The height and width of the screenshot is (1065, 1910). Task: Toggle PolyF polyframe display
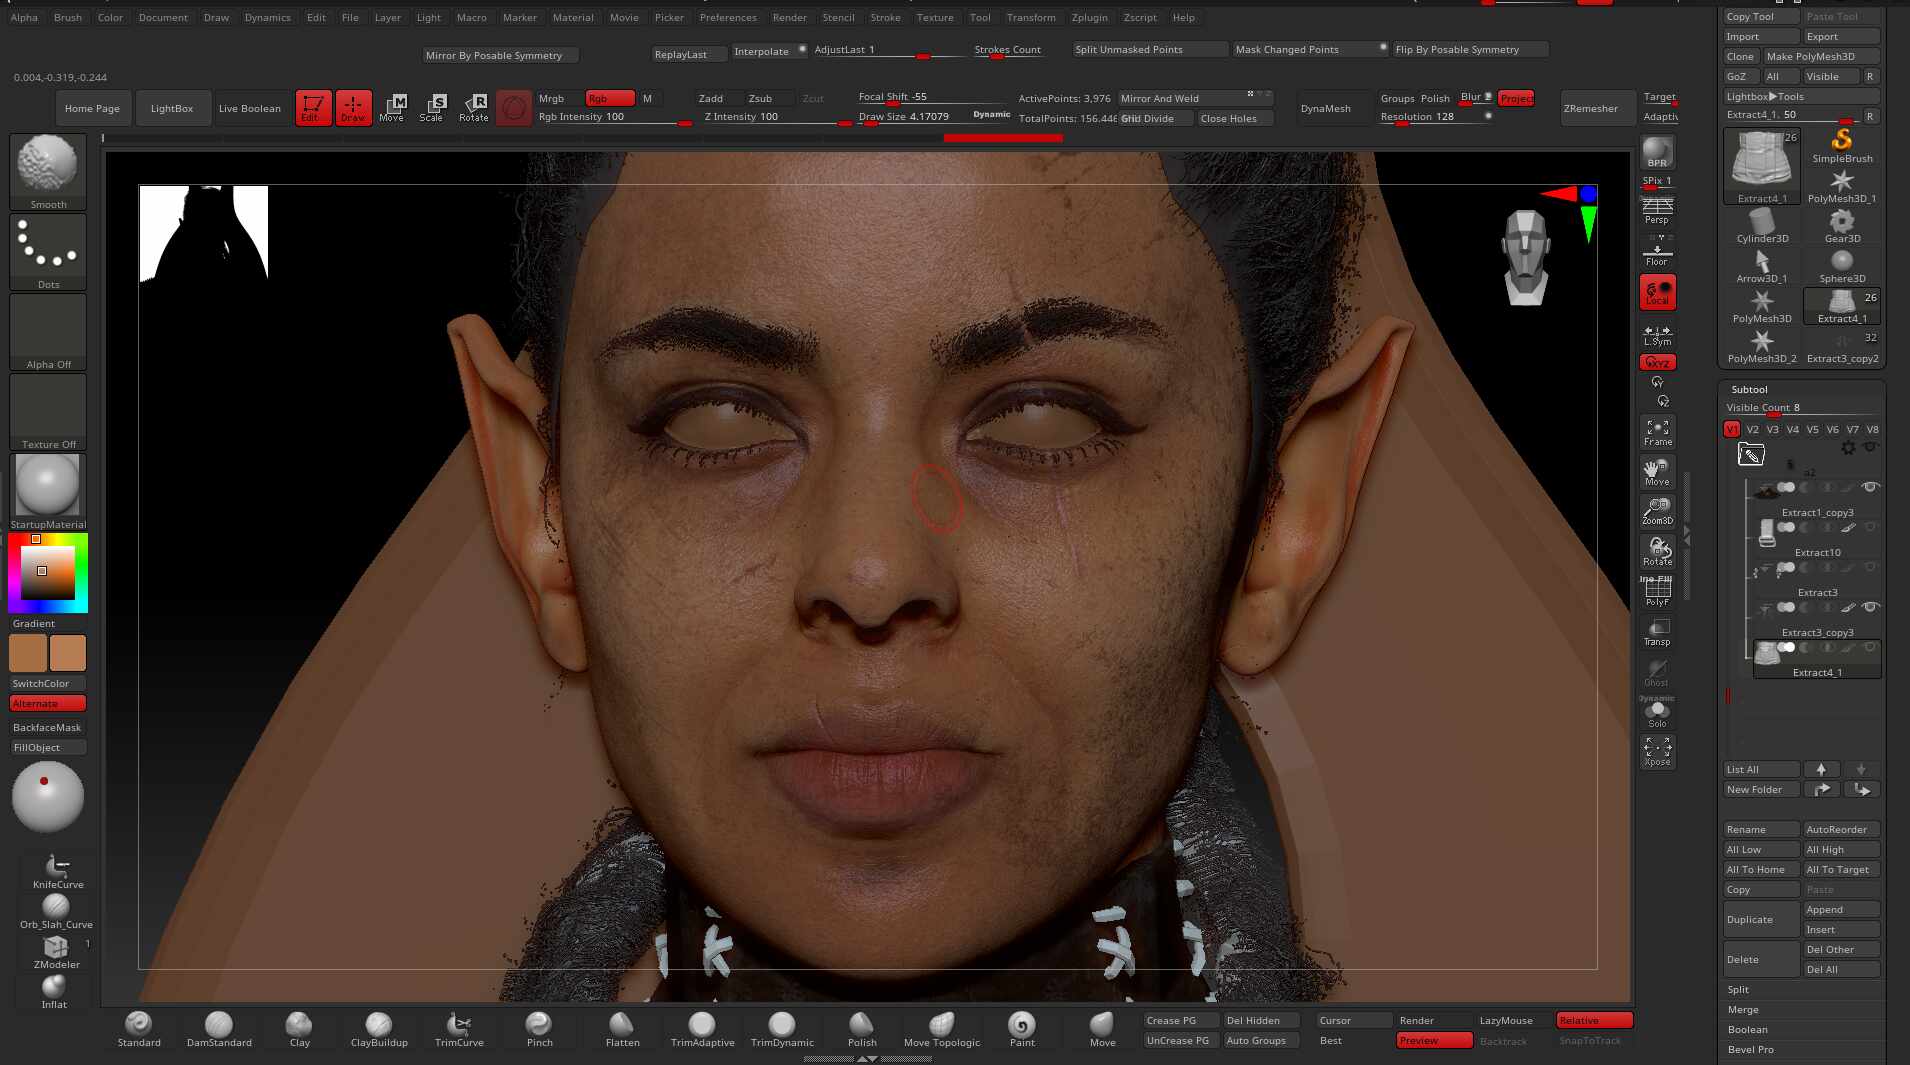[x=1657, y=592]
